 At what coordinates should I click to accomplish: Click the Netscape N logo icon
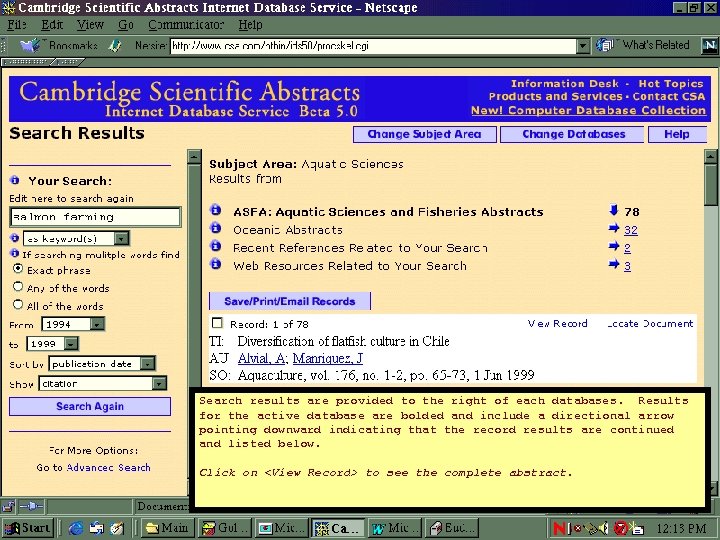coord(709,45)
